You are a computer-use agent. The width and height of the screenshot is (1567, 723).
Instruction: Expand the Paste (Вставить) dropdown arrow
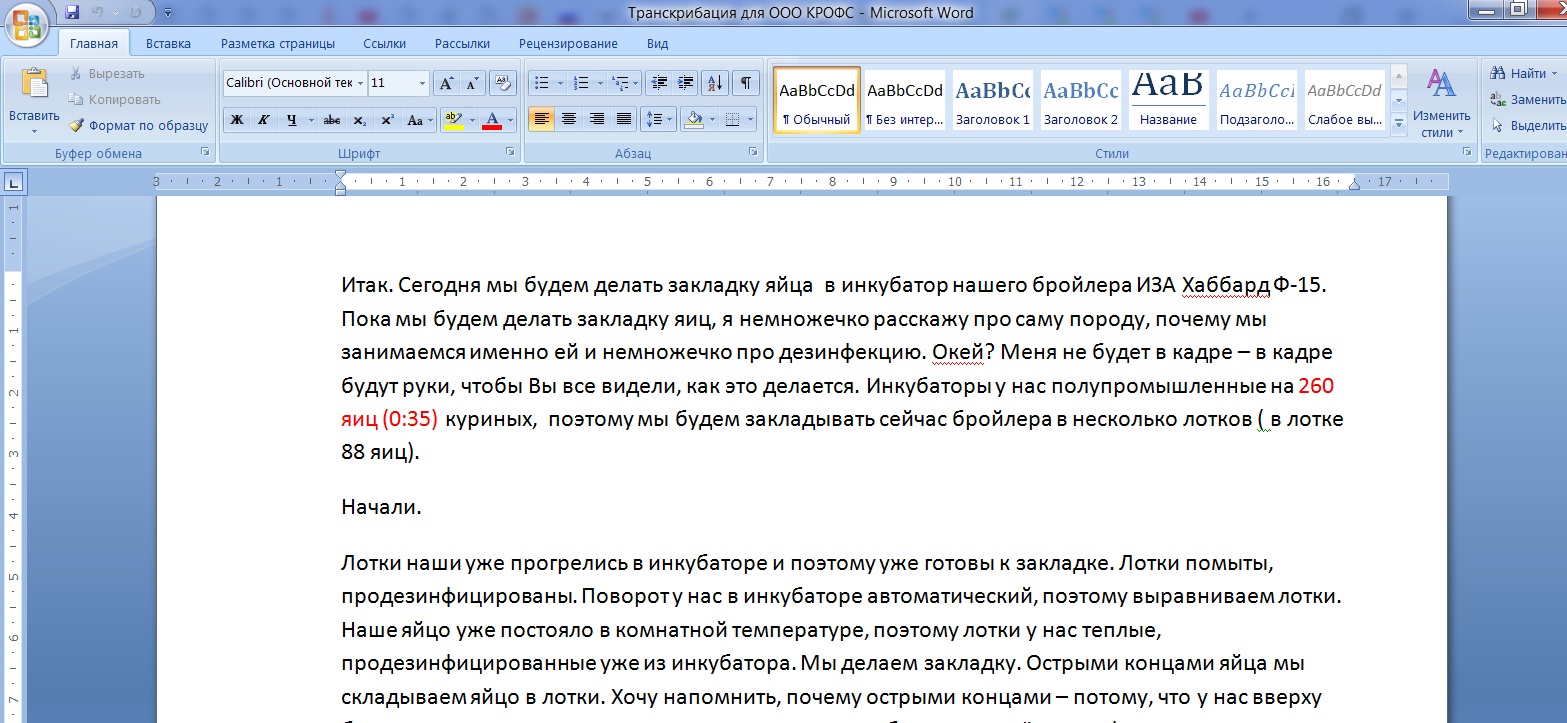click(x=34, y=130)
